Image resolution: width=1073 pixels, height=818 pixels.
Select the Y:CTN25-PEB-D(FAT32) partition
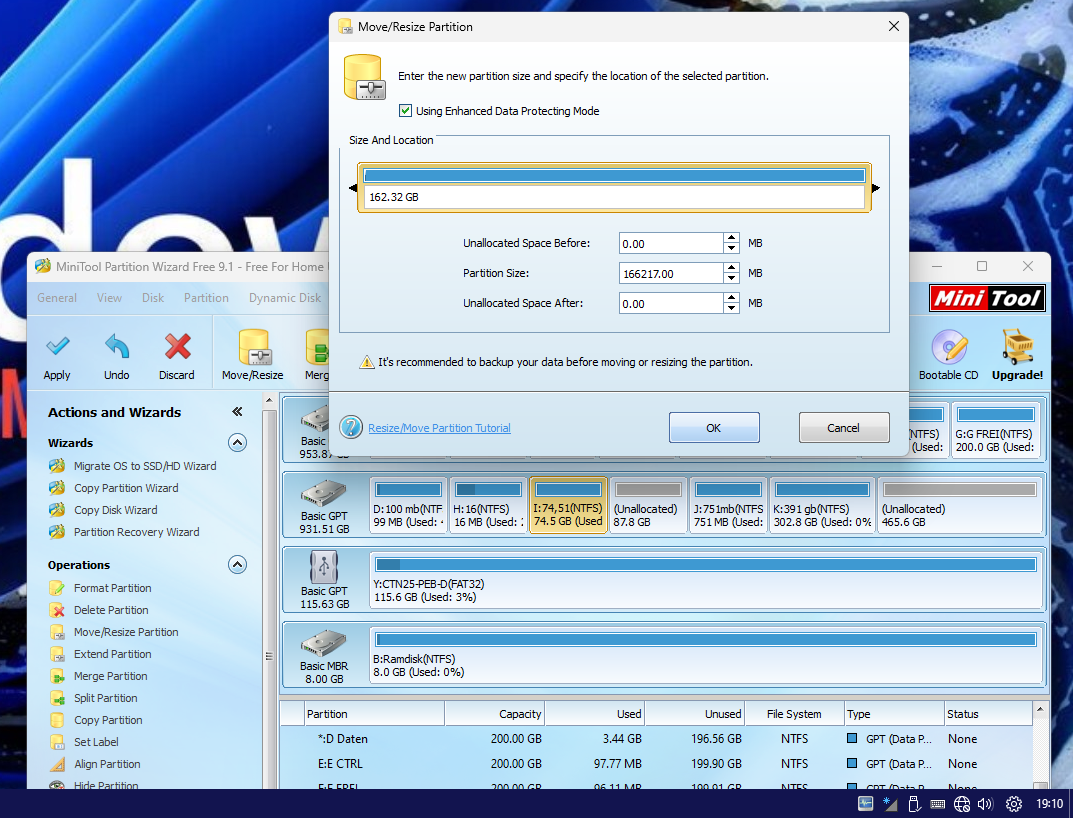pos(705,580)
